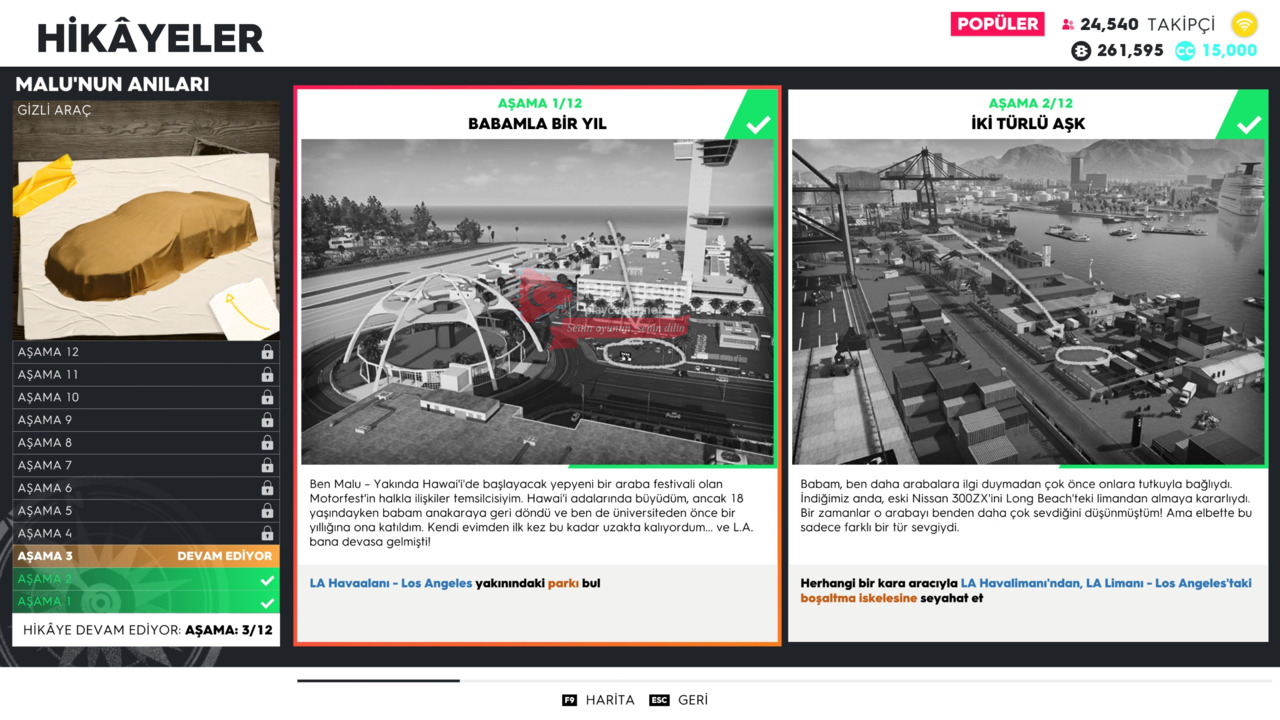Click the Crew Credits icon beside 15,000
The width and height of the screenshot is (1280, 720).
1185,51
